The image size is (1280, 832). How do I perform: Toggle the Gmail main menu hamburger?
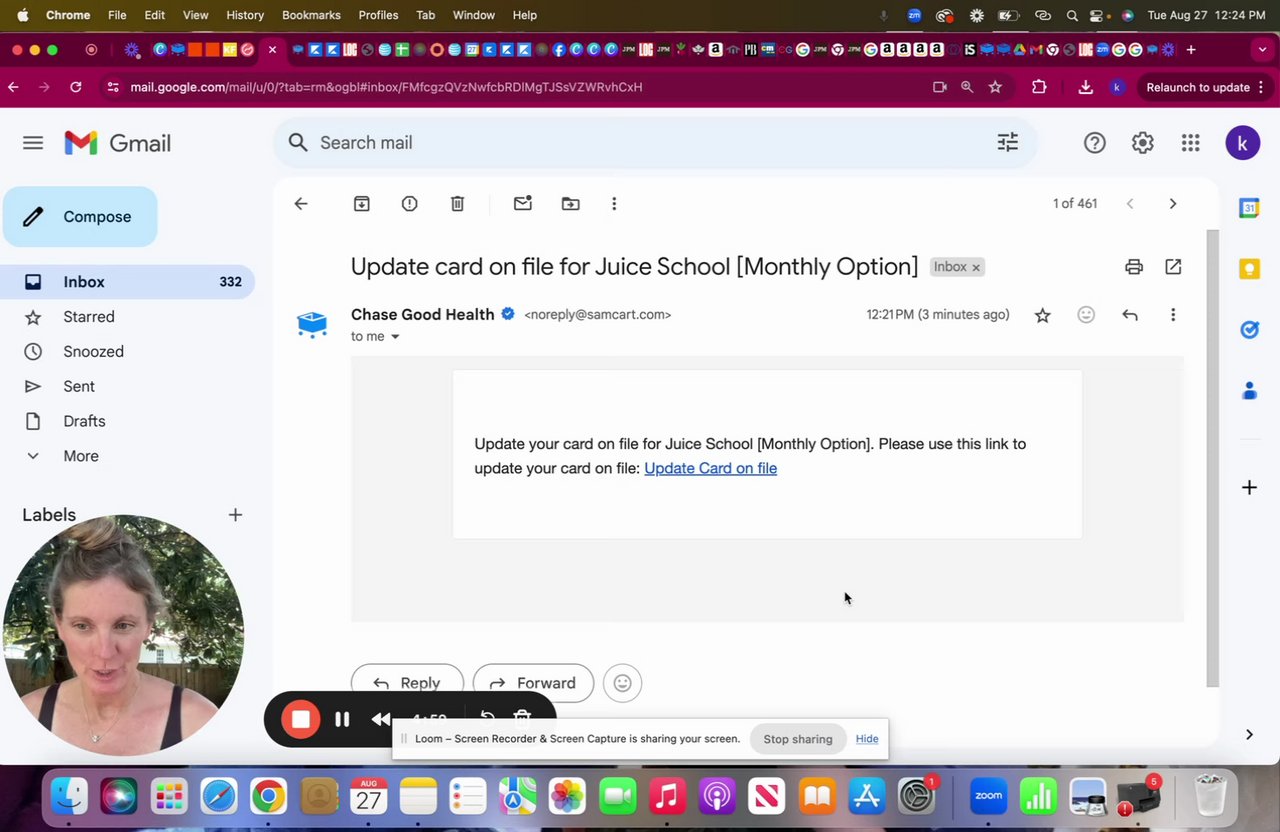33,143
